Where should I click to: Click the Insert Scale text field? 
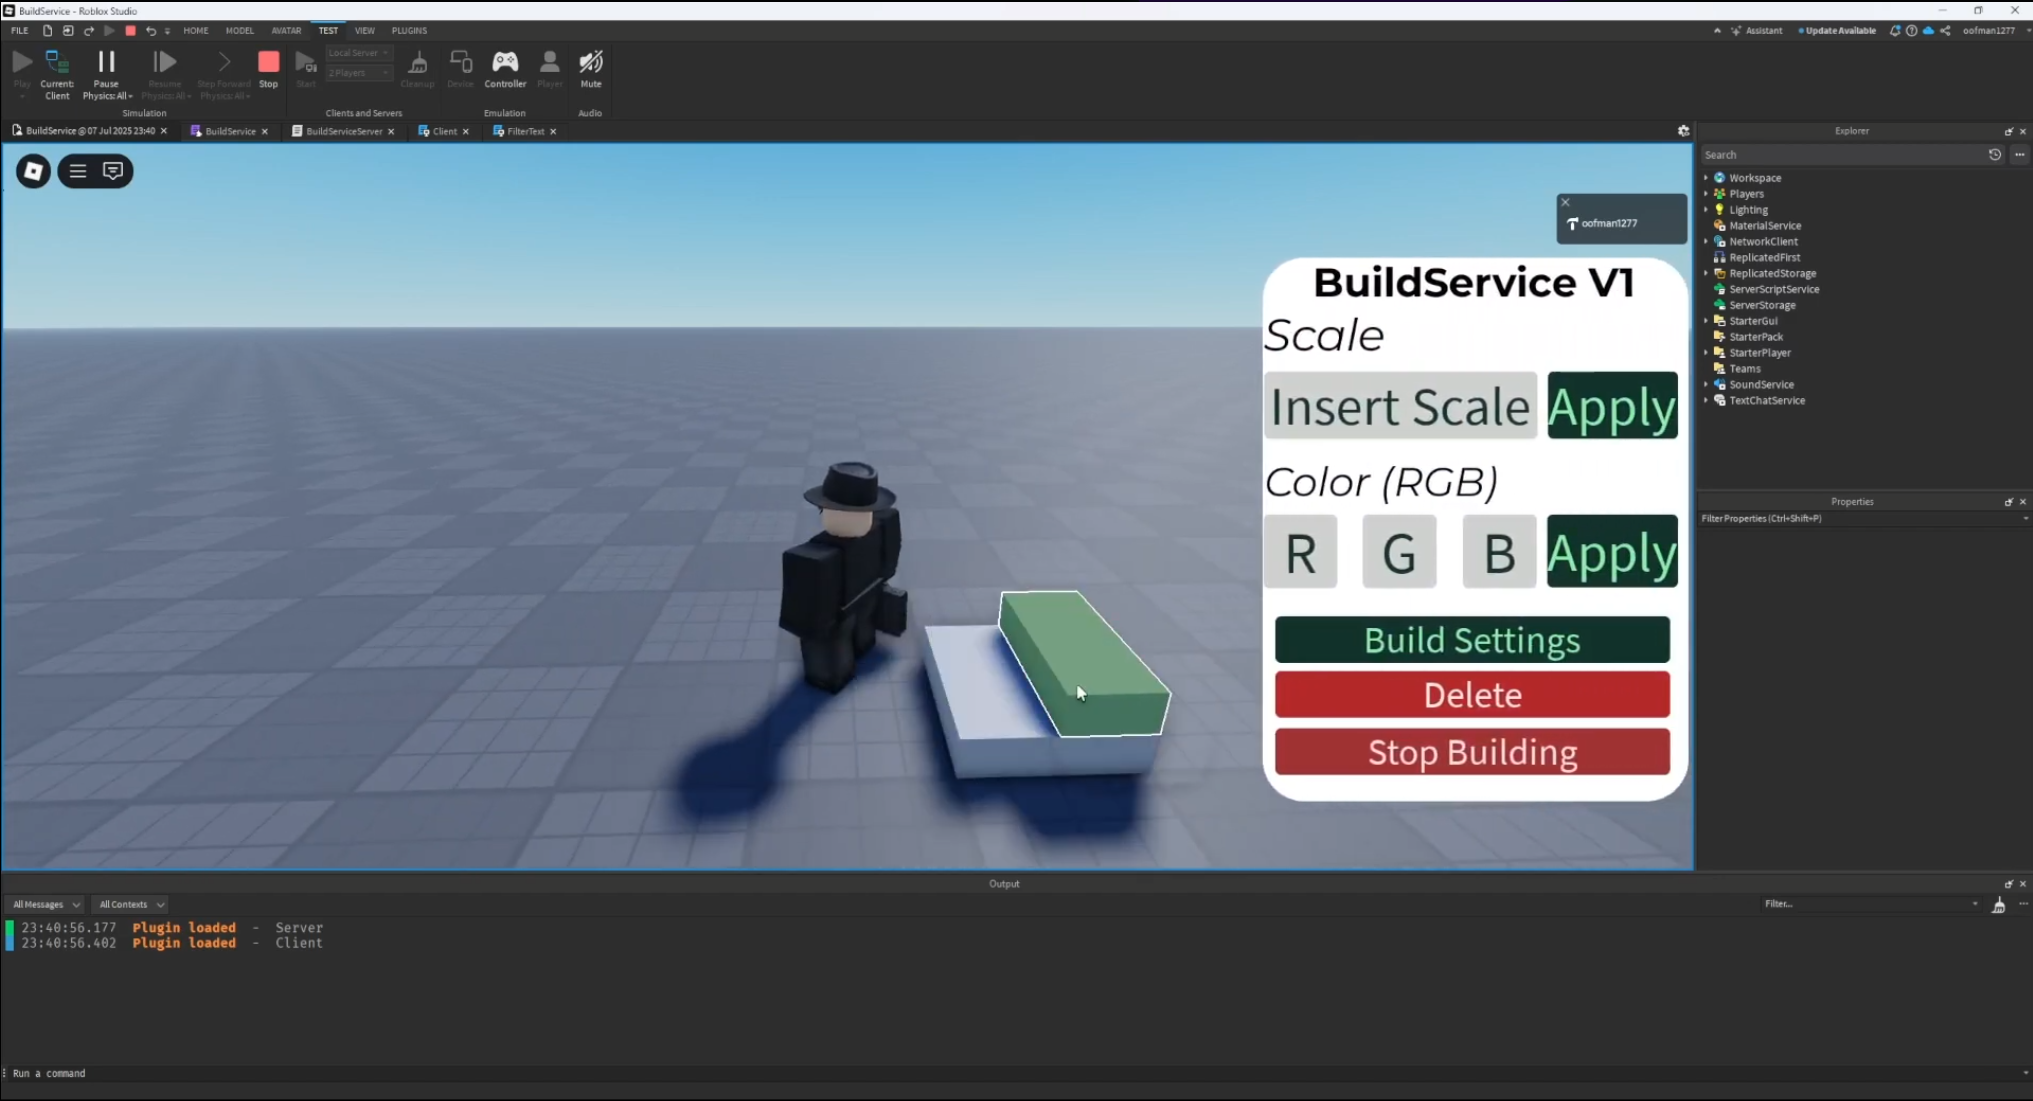(1399, 406)
